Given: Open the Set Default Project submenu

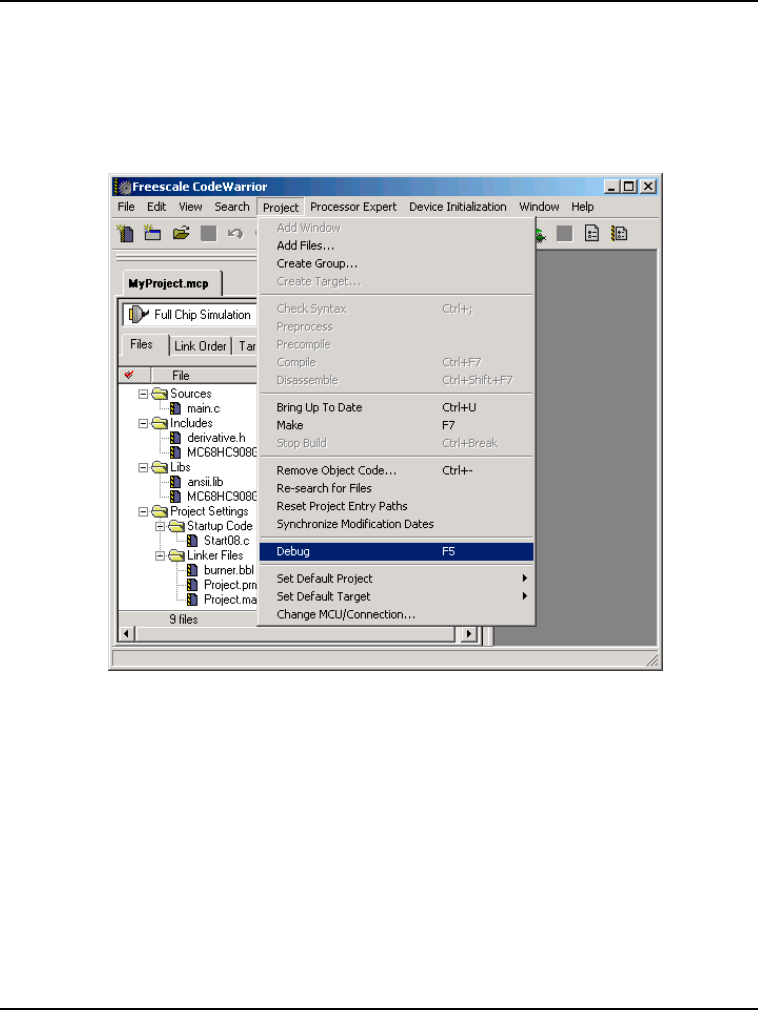Looking at the screenshot, I should pos(396,578).
